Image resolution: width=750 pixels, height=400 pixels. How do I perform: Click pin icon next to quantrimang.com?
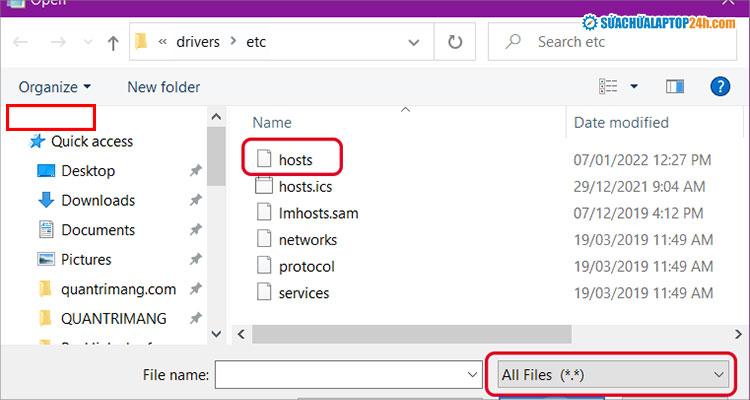coord(195,289)
